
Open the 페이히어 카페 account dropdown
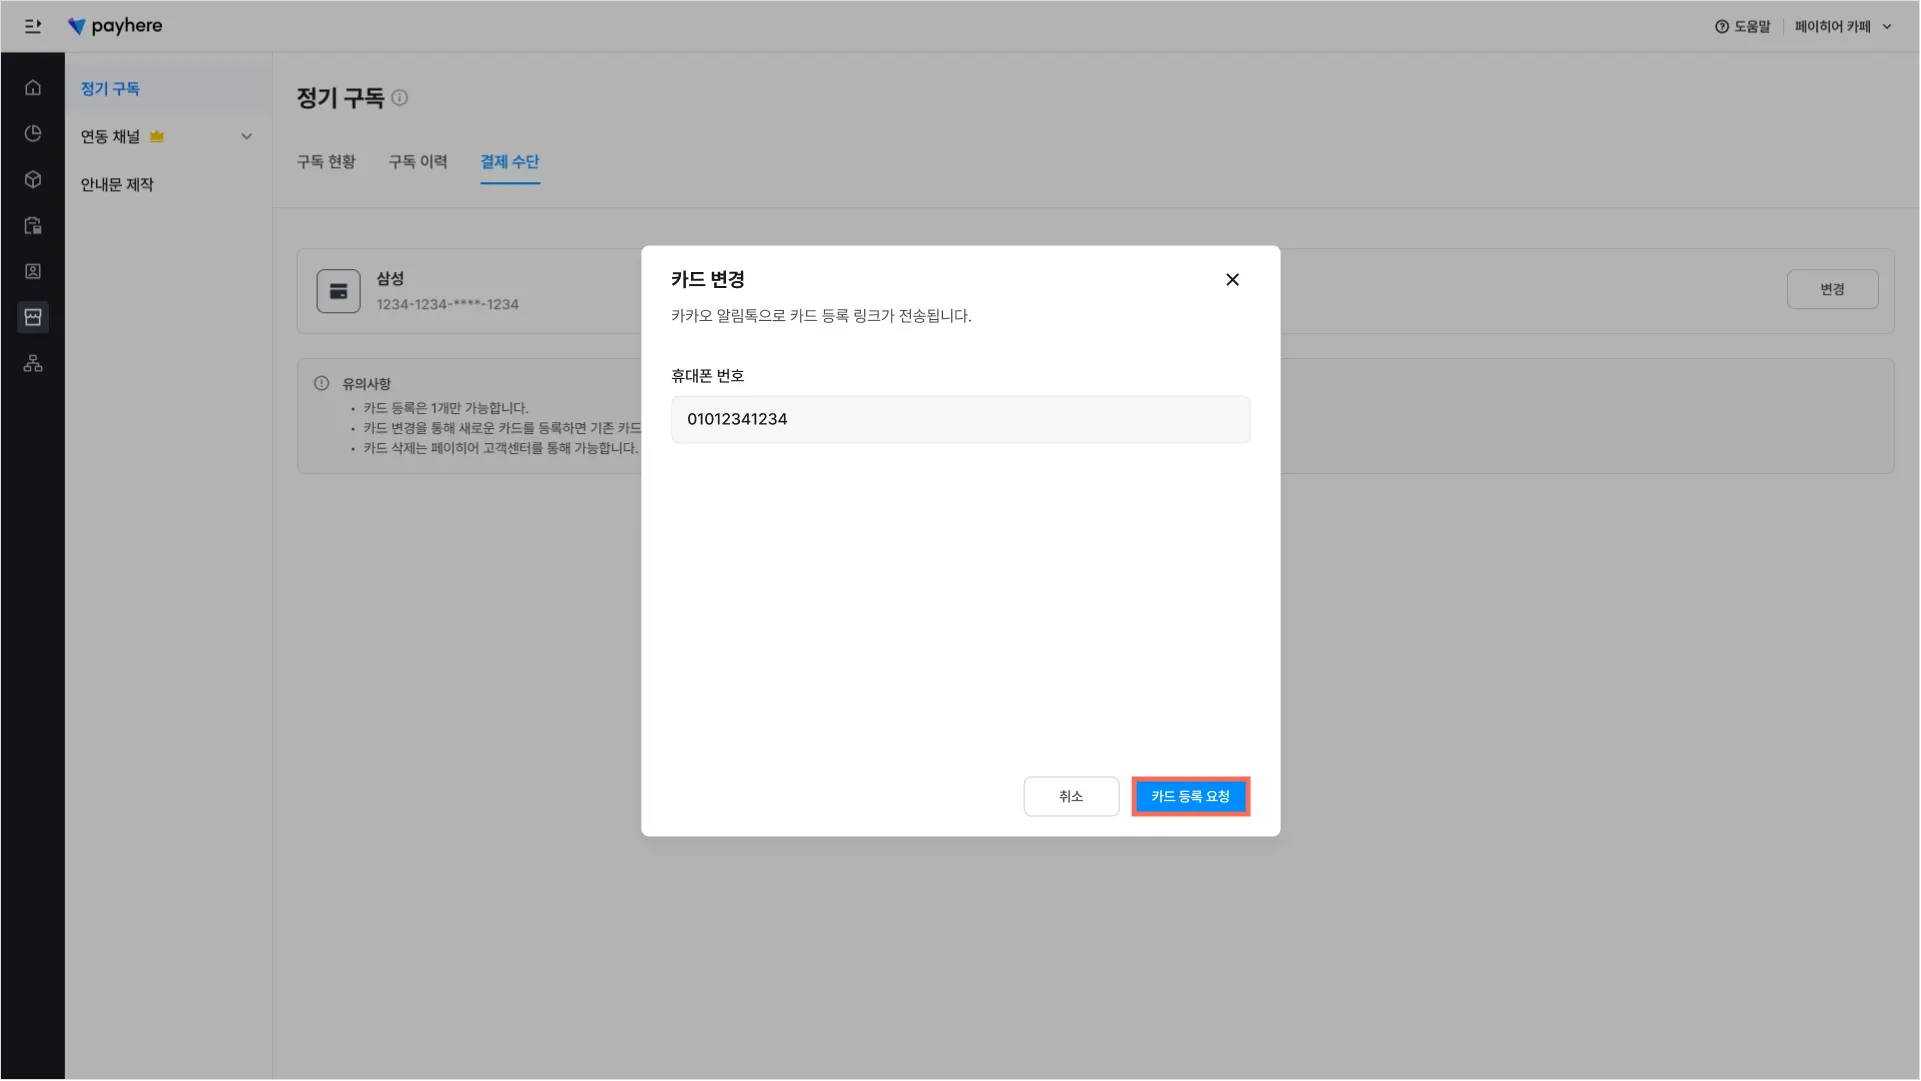[x=1842, y=27]
